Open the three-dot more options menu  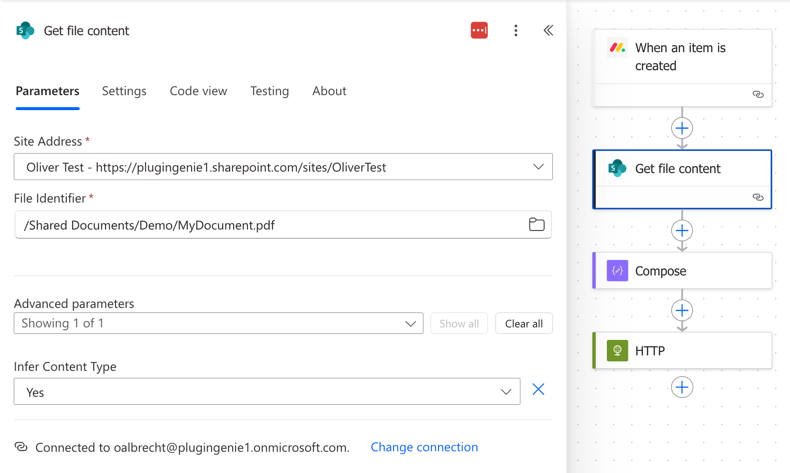point(516,31)
